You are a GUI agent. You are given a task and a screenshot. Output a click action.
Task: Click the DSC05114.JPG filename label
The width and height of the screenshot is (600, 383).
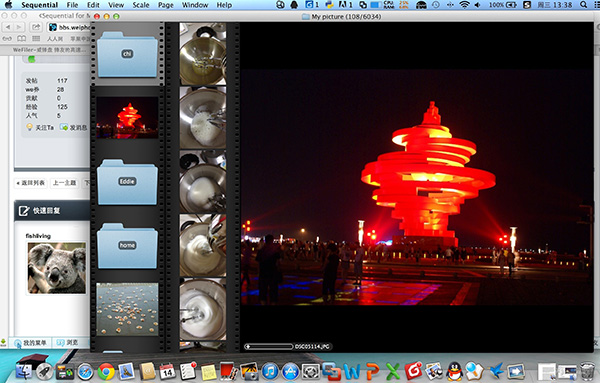tap(312, 347)
